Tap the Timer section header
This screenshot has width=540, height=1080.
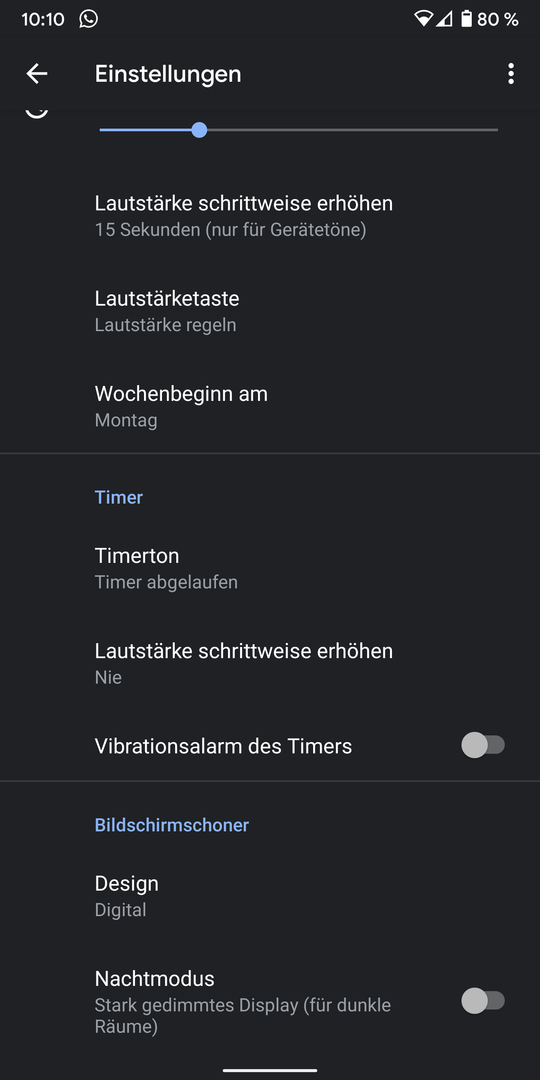pos(118,497)
